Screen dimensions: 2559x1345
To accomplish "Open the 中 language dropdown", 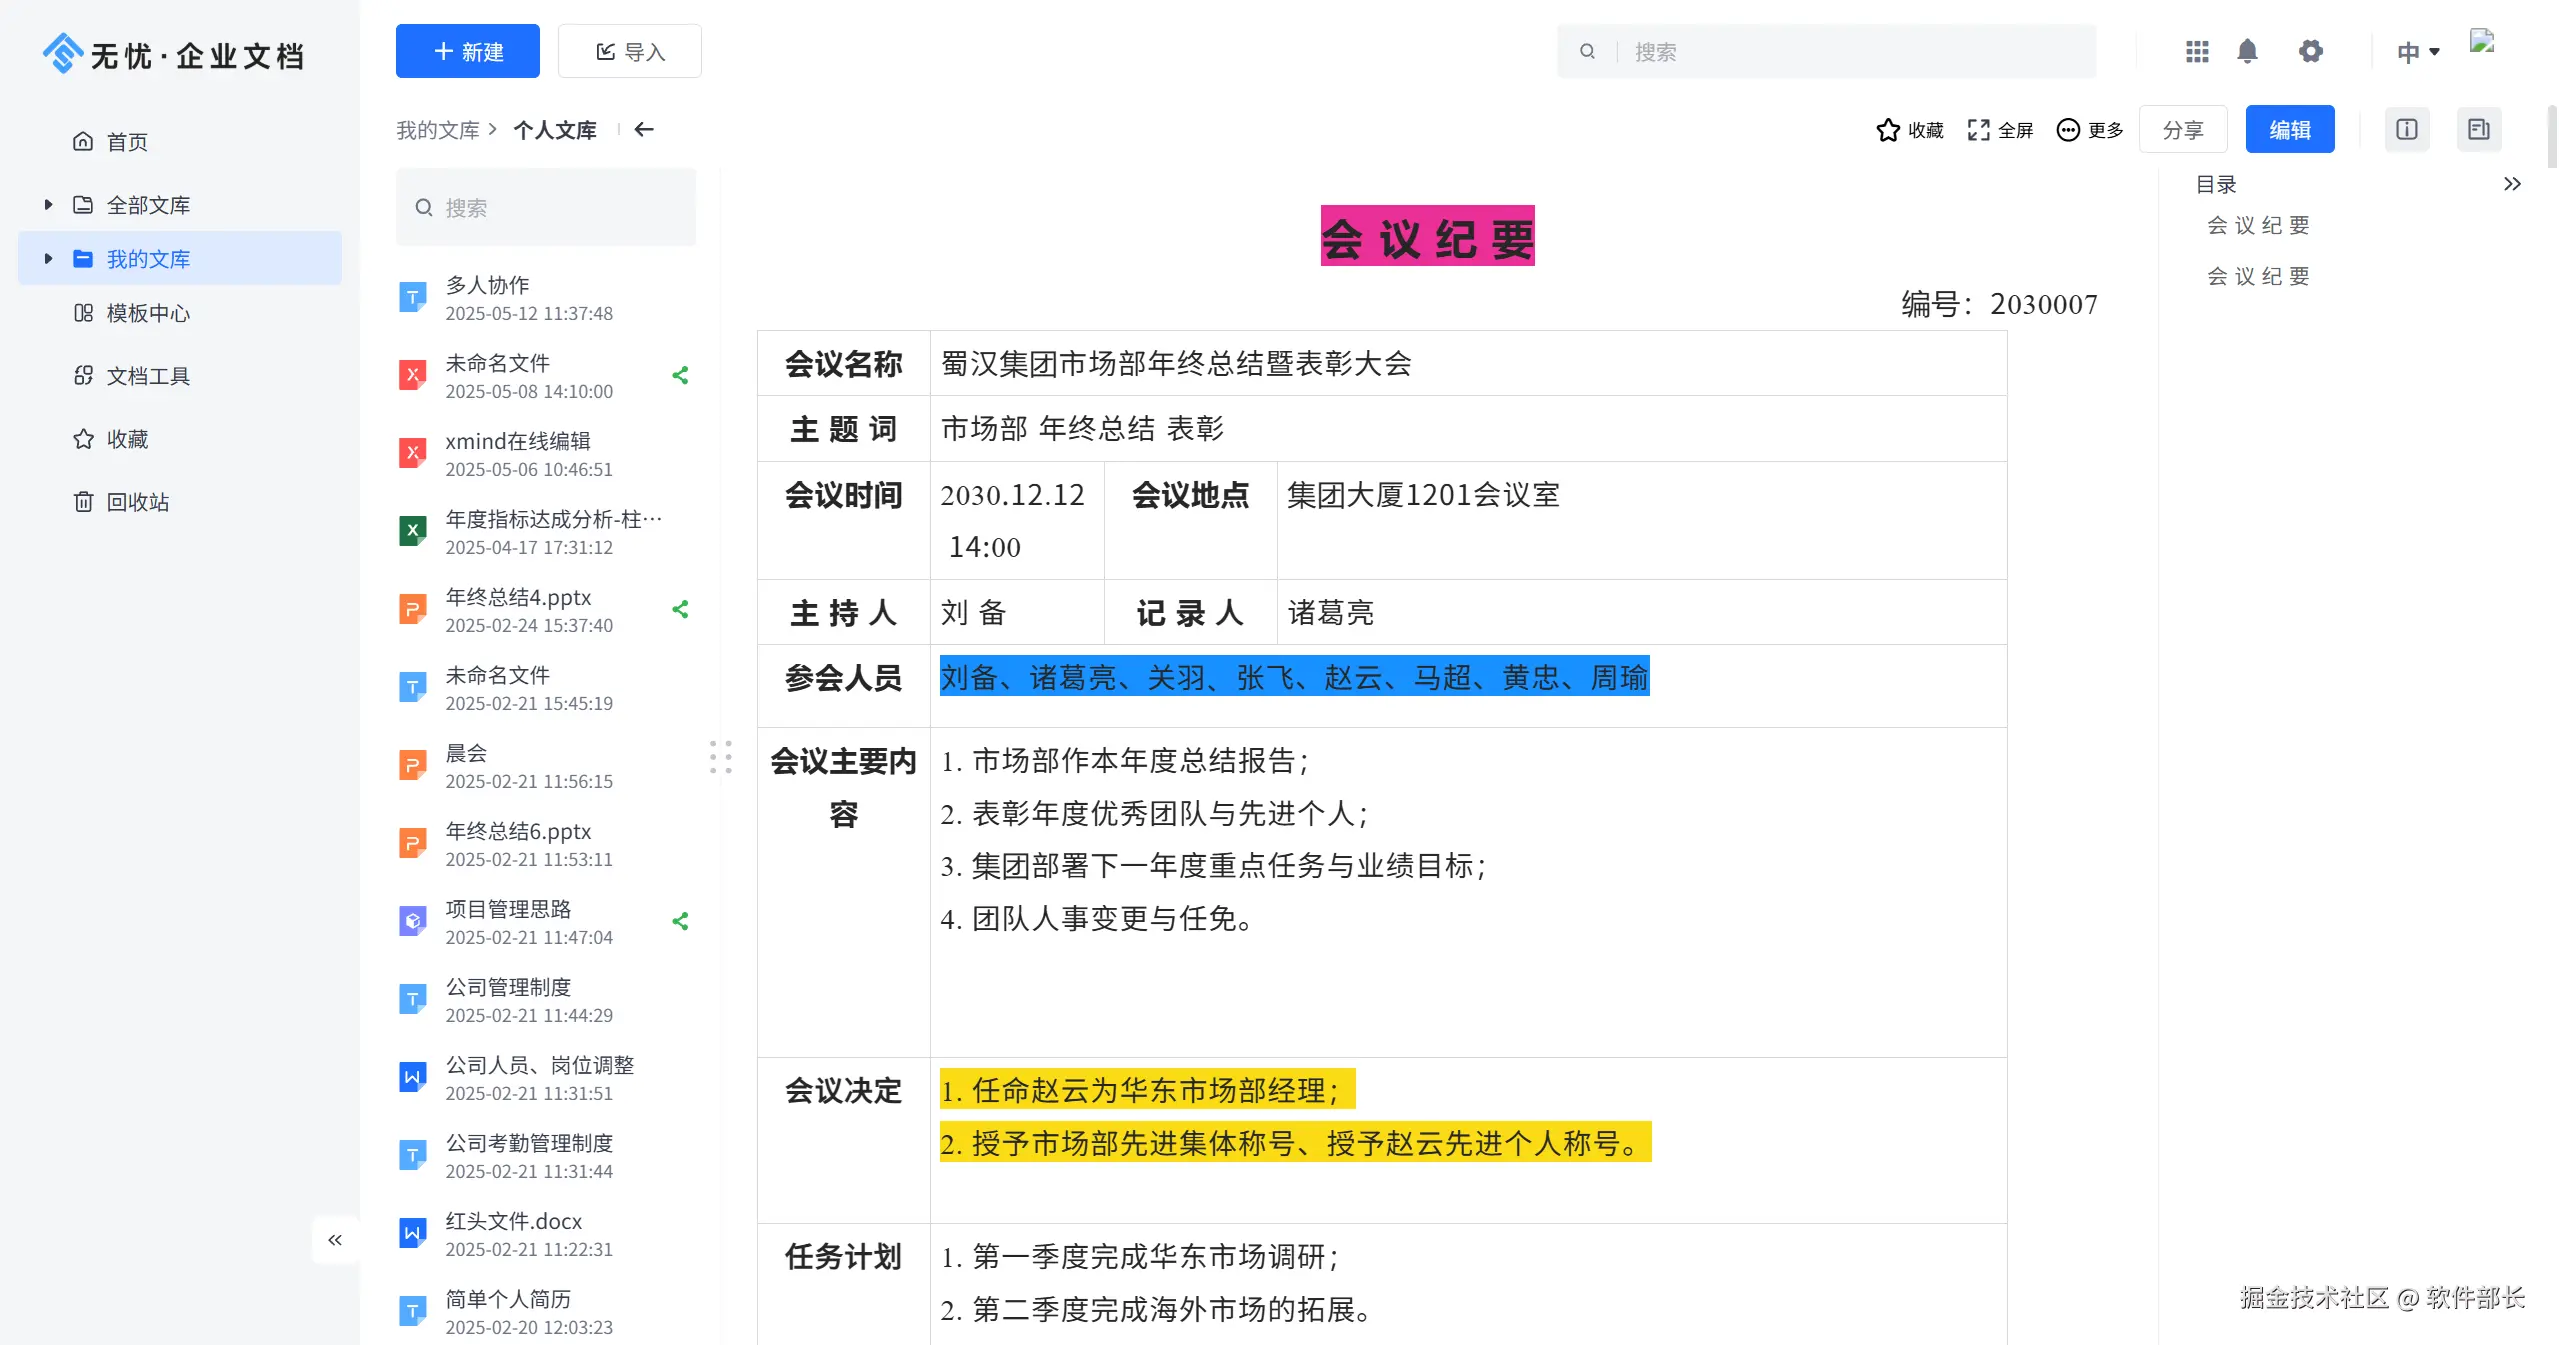I will [2418, 52].
